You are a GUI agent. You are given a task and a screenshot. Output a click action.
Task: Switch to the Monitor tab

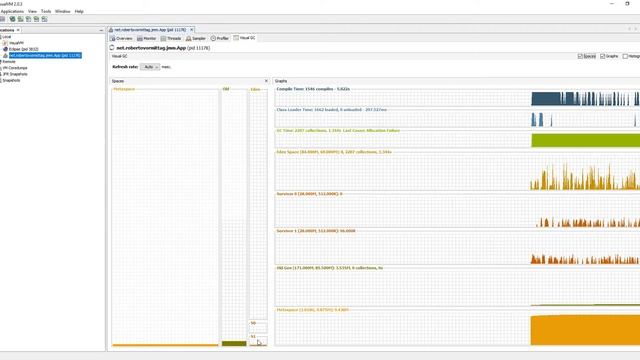coord(147,38)
